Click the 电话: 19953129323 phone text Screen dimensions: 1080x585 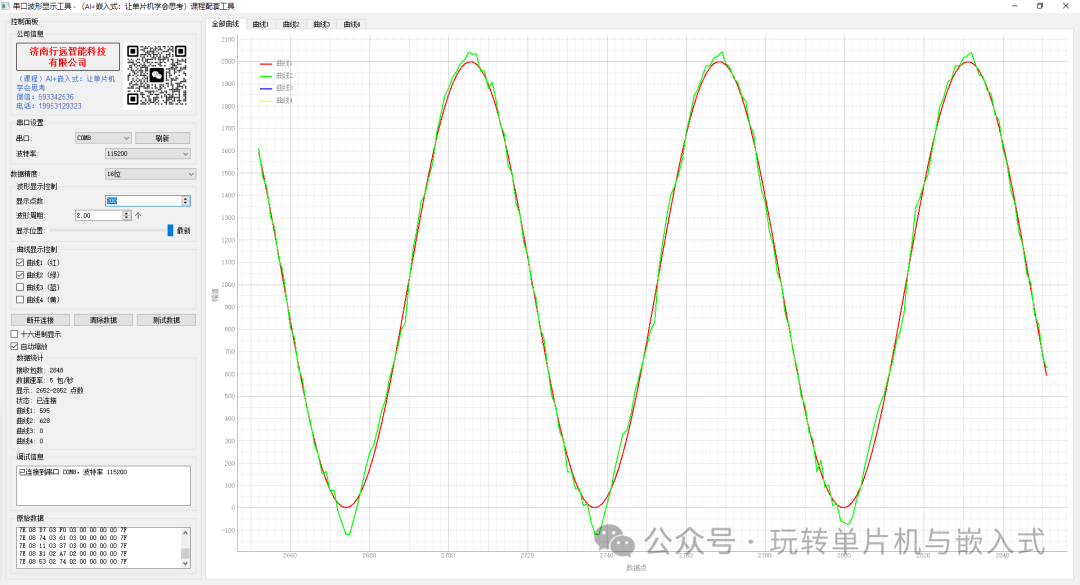49,106
